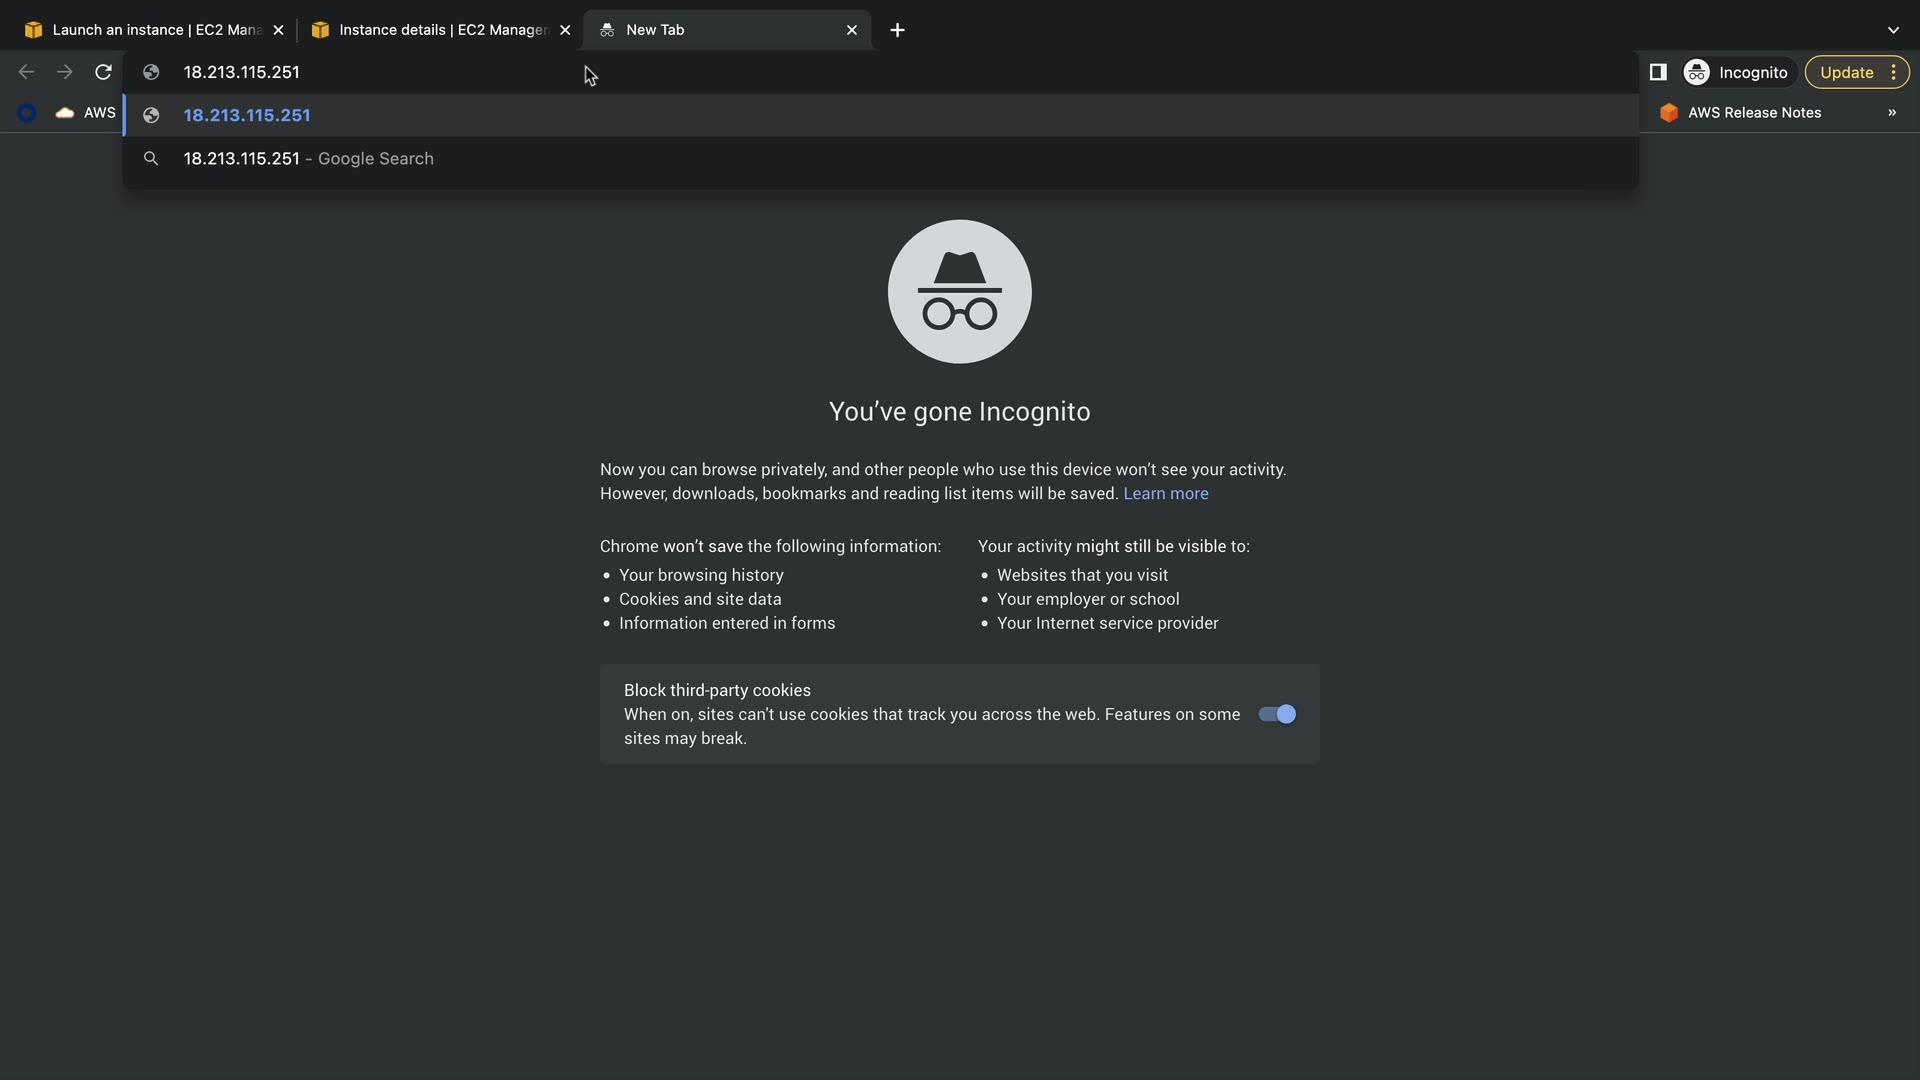The height and width of the screenshot is (1080, 1920).
Task: Open a new tab with plus icon
Action: coord(897,30)
